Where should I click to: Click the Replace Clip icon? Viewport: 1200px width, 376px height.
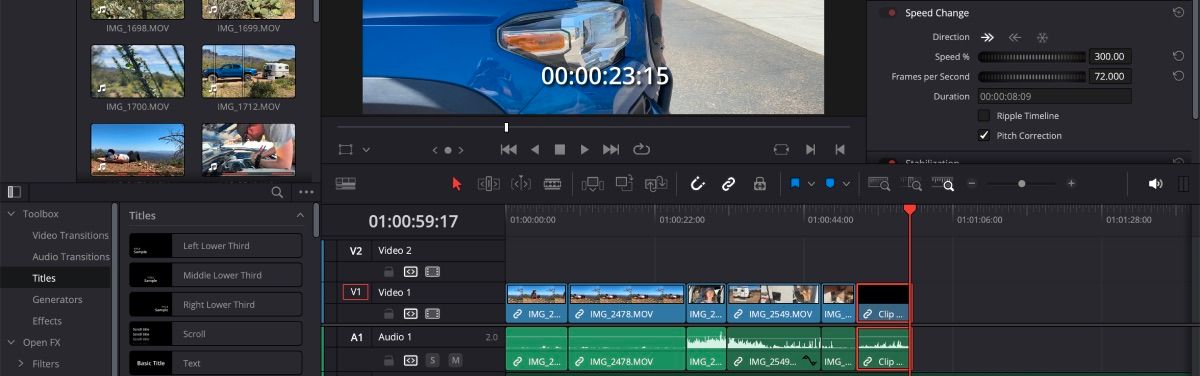click(656, 184)
